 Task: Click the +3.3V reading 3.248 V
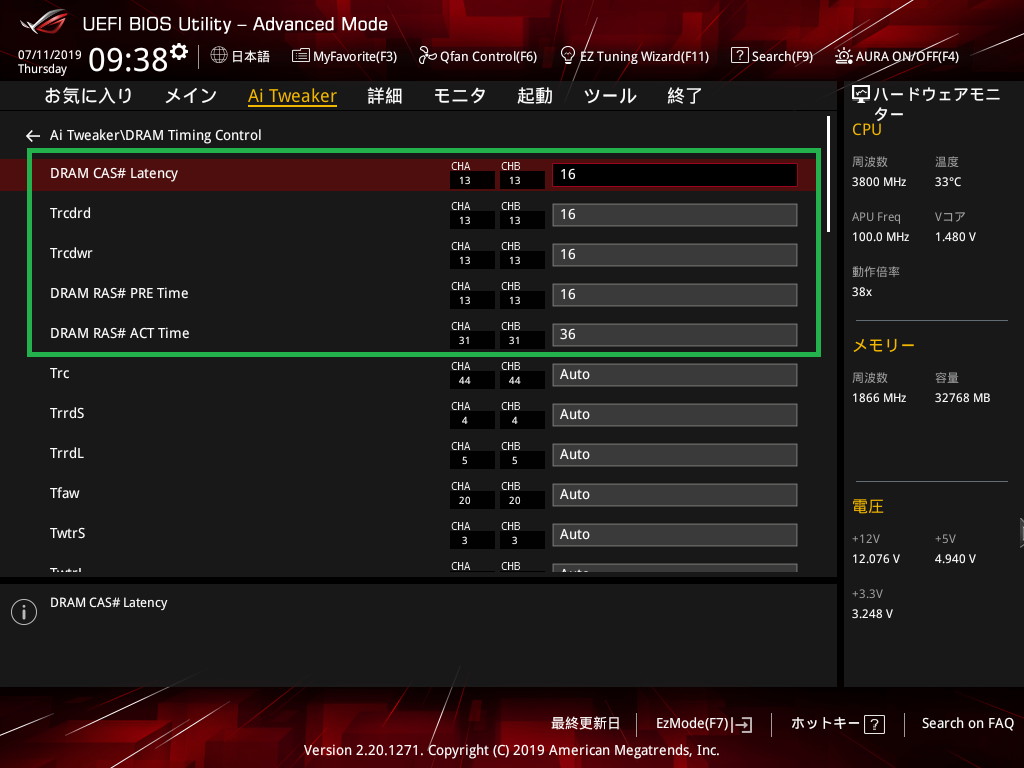point(872,614)
